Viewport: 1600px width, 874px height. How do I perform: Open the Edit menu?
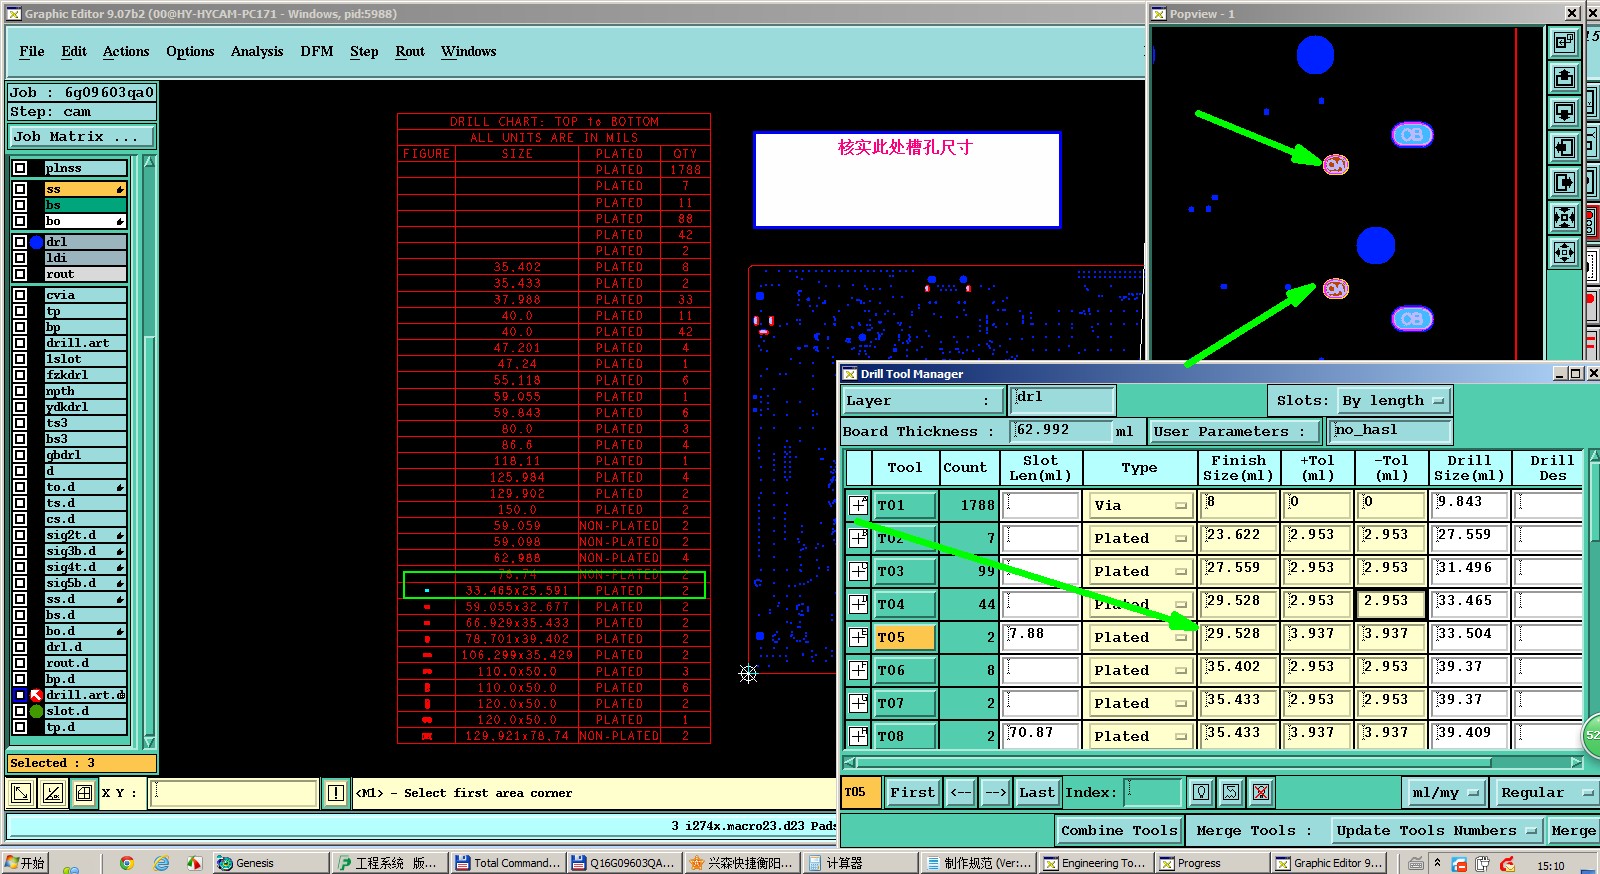pos(74,51)
